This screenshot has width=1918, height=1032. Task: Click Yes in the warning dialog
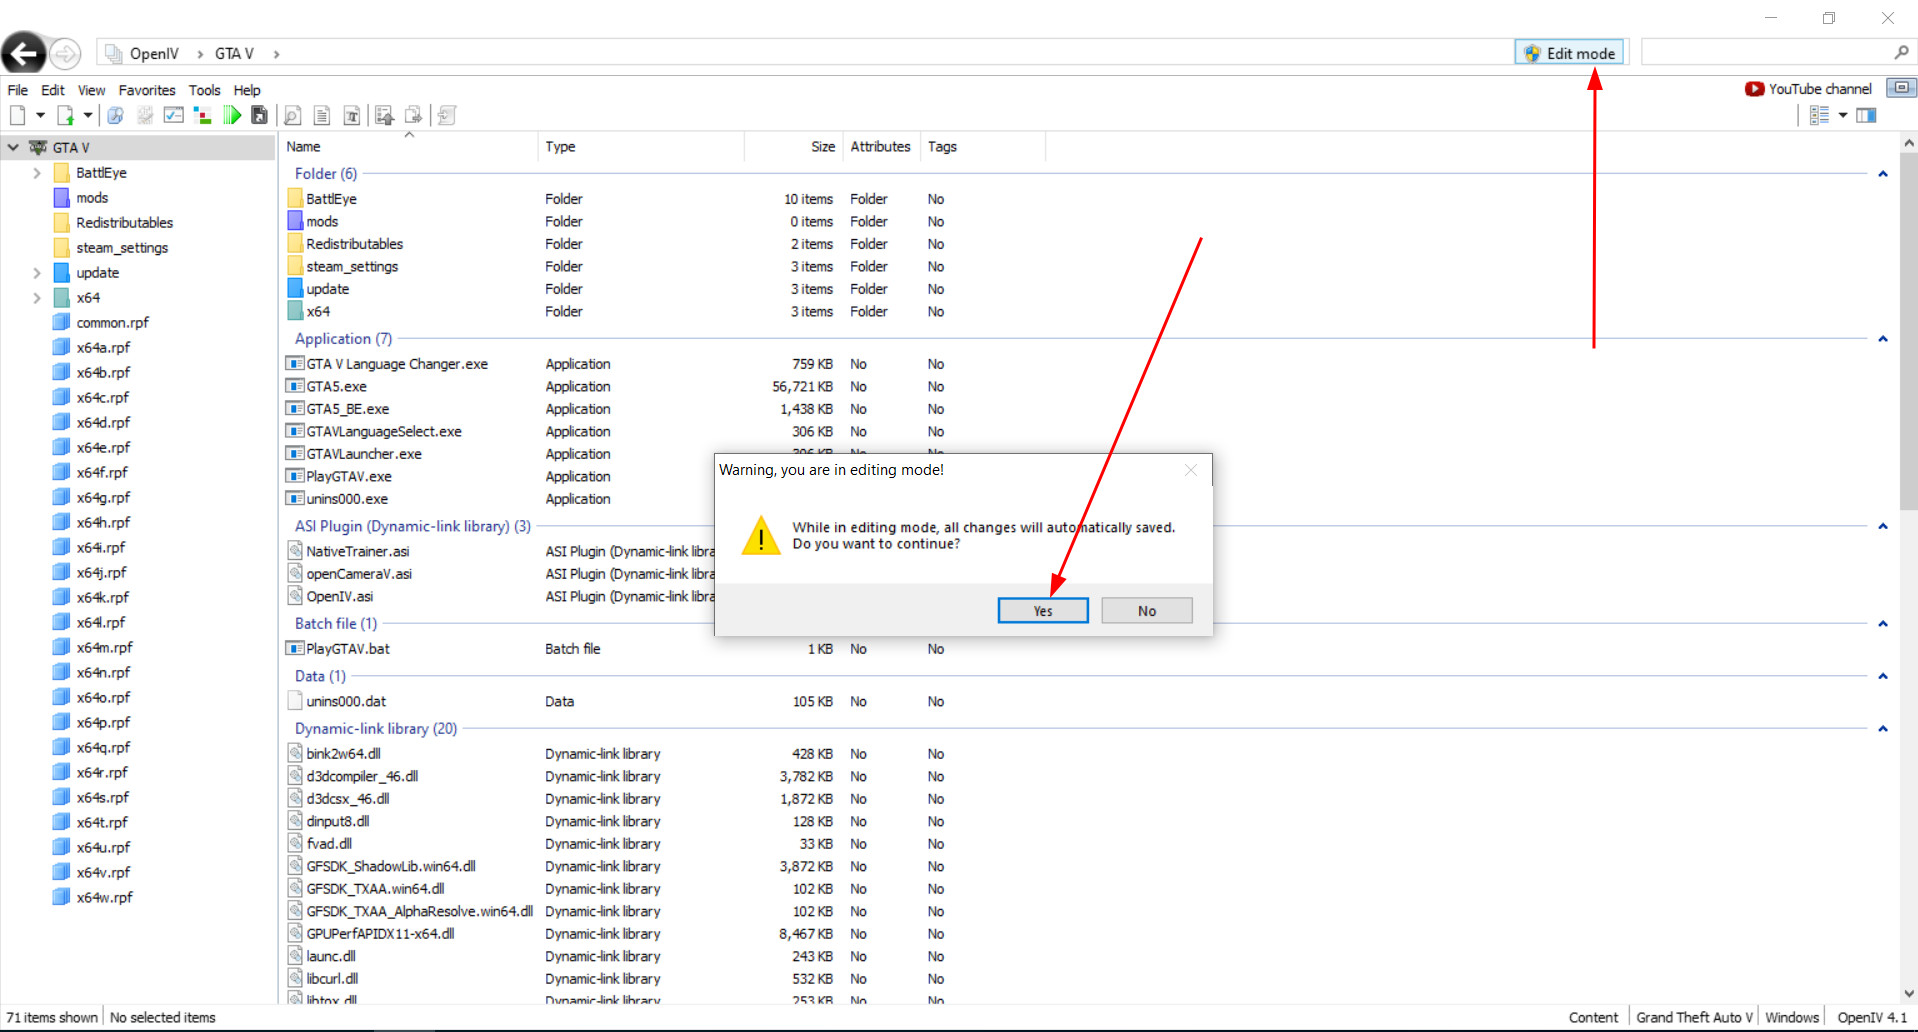(1043, 611)
